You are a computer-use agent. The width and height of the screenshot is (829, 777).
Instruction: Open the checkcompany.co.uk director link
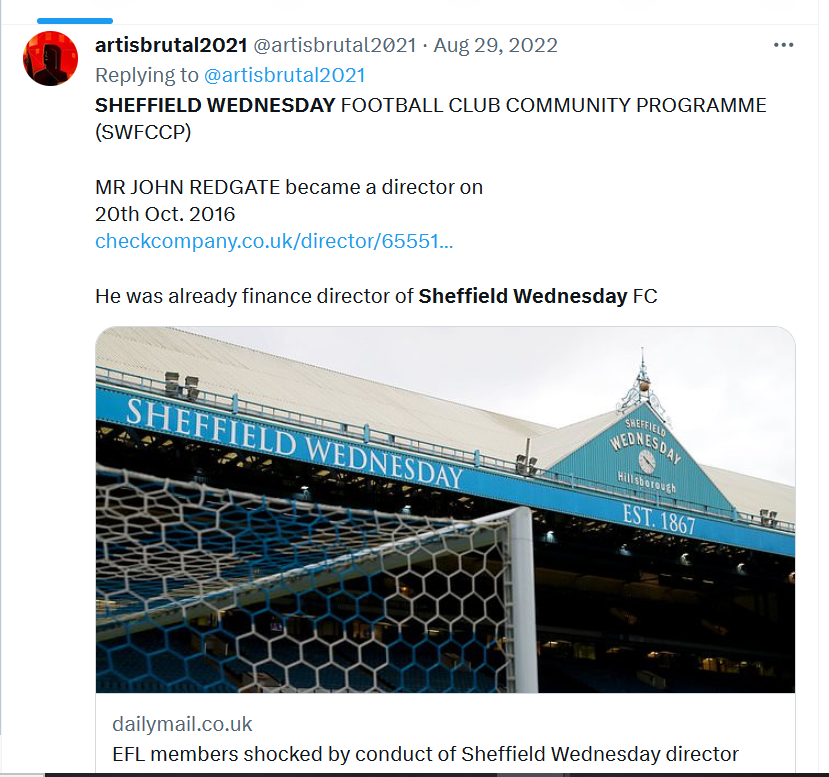(274, 241)
